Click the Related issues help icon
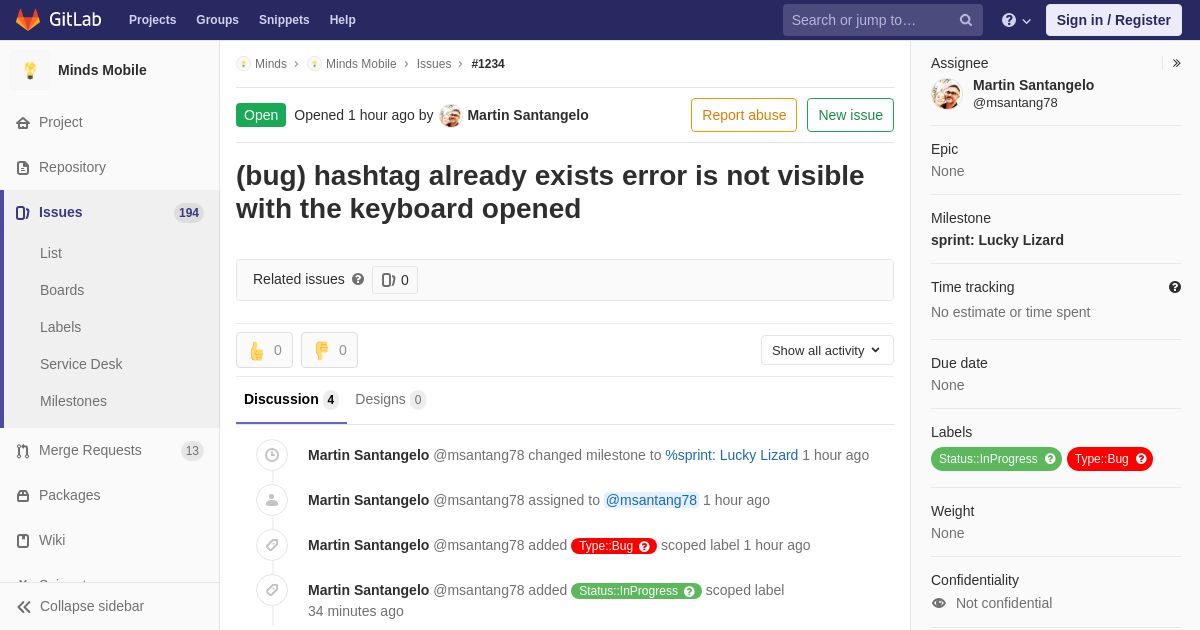The height and width of the screenshot is (630, 1200). [358, 280]
